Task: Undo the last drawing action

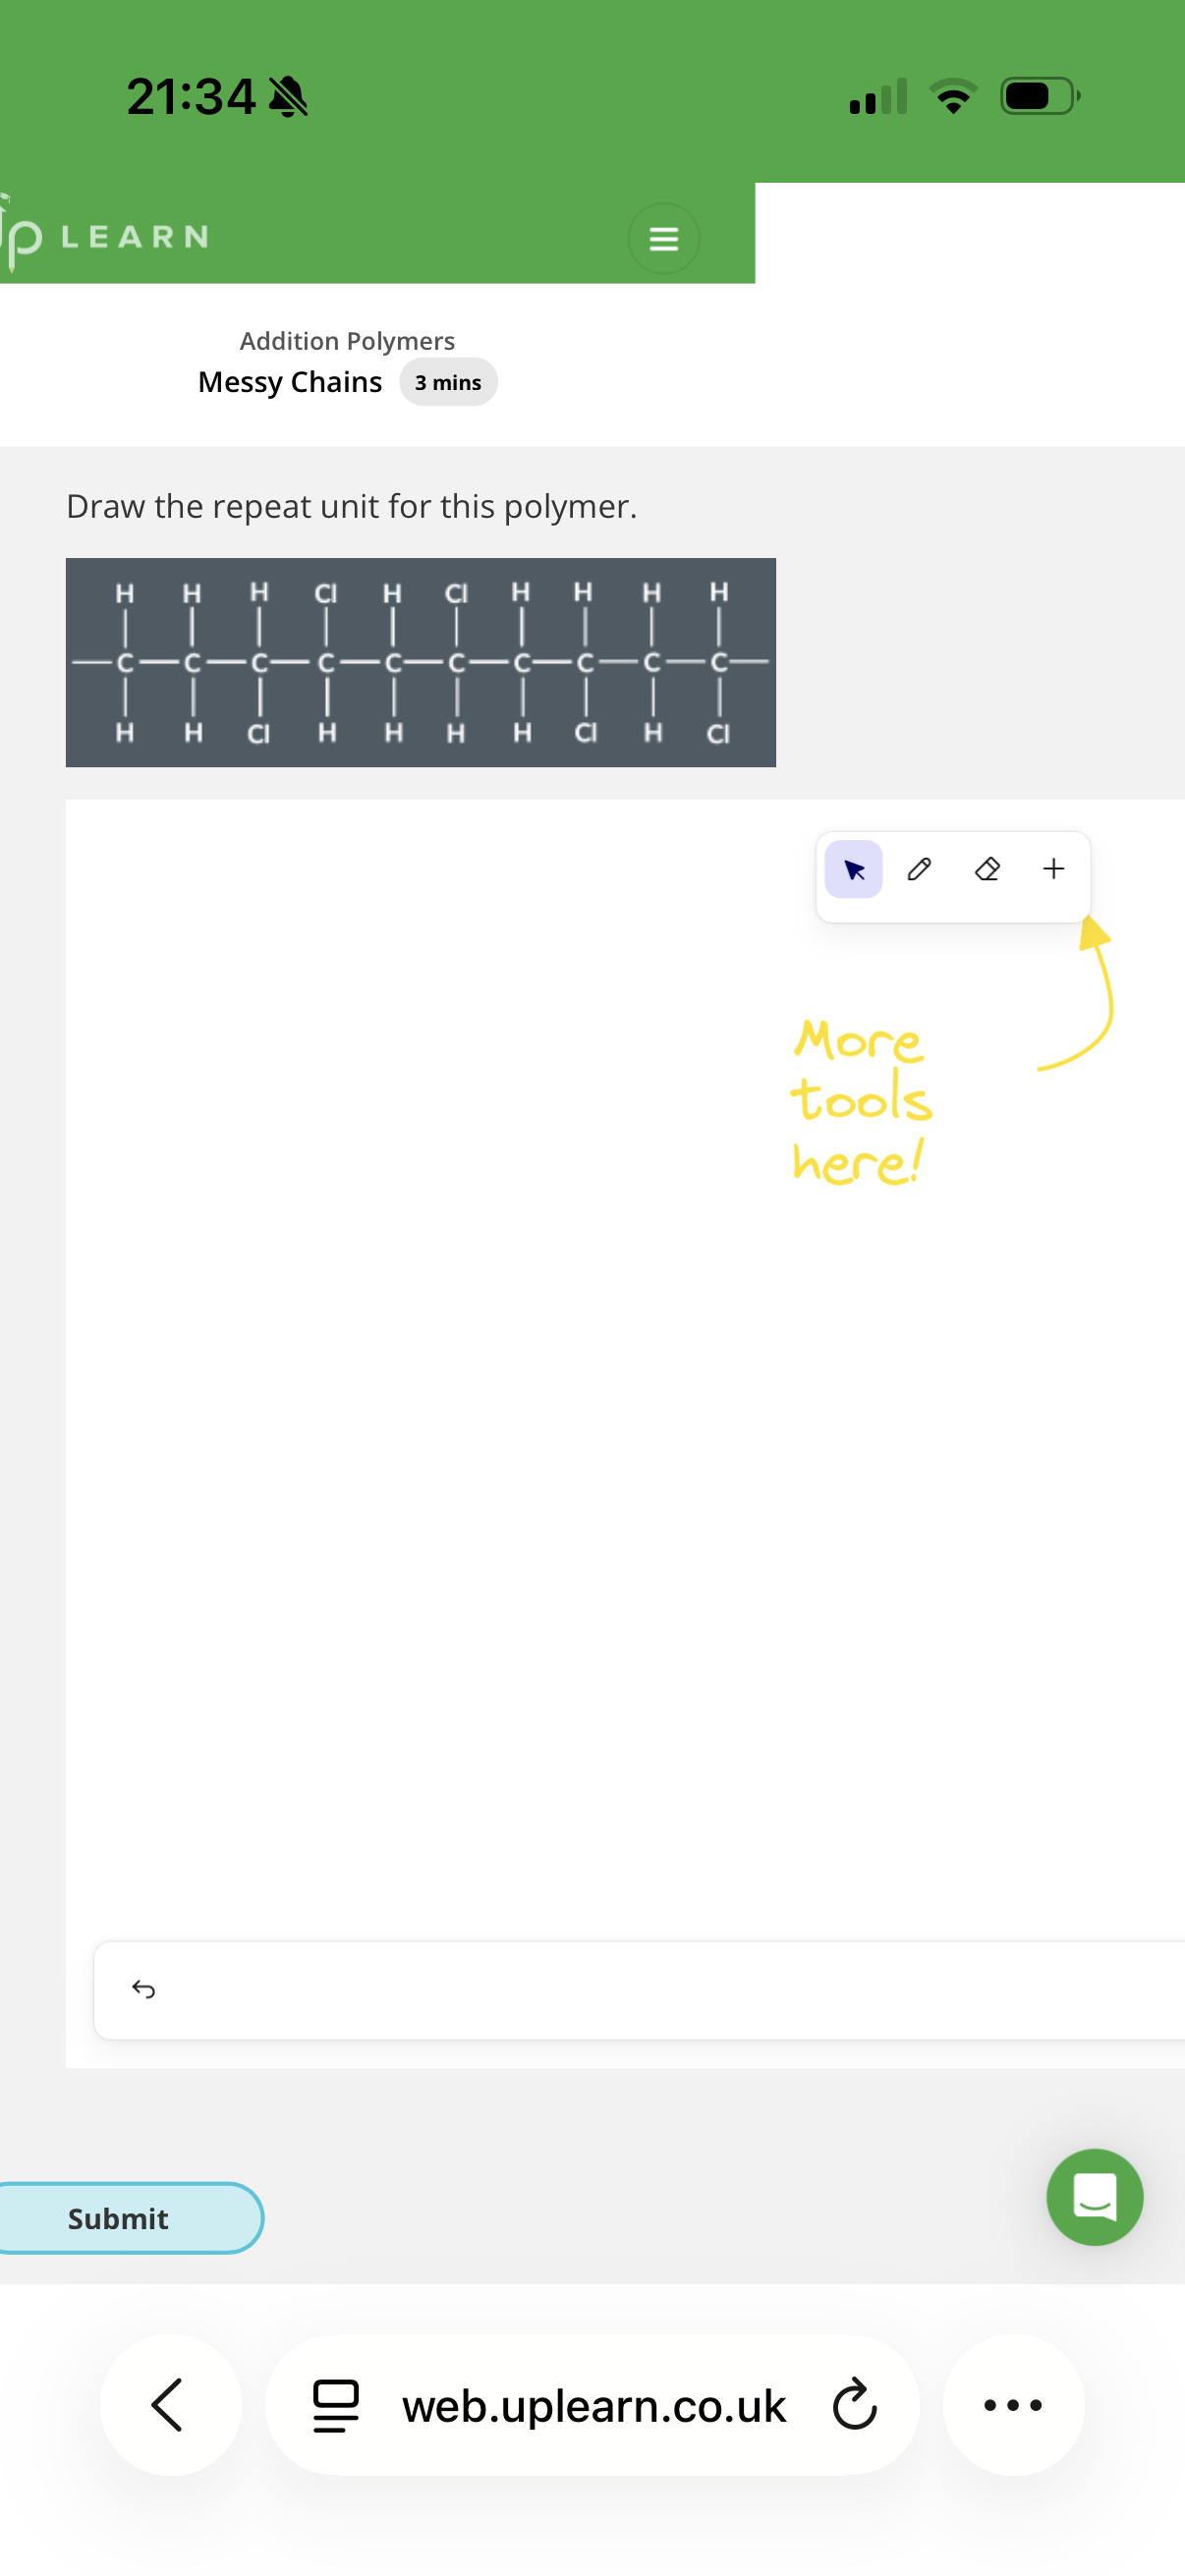Action: [x=144, y=1989]
